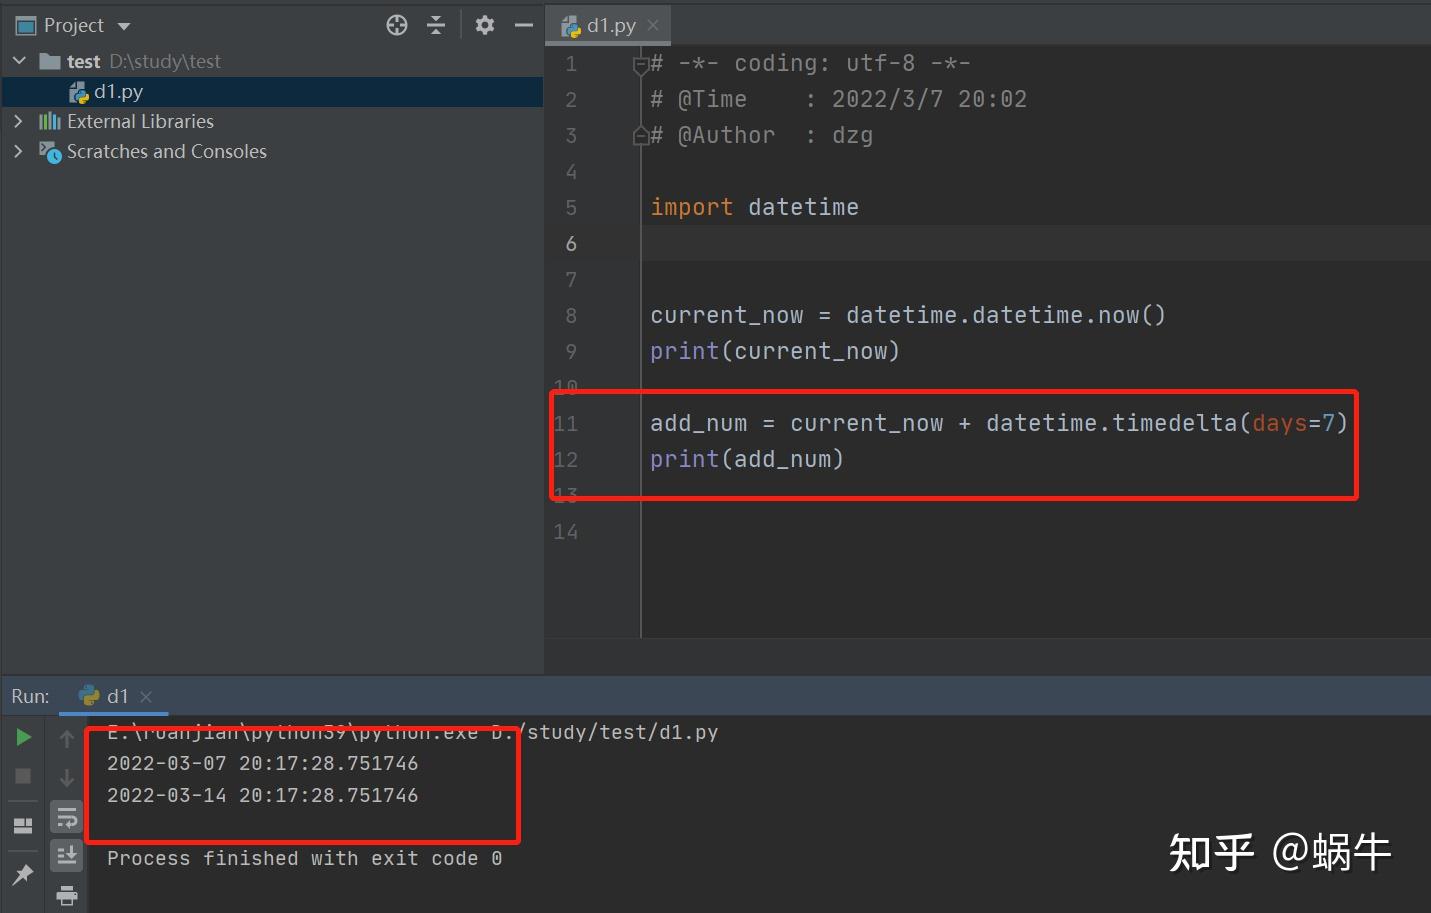Click the locate file target icon

click(x=397, y=26)
